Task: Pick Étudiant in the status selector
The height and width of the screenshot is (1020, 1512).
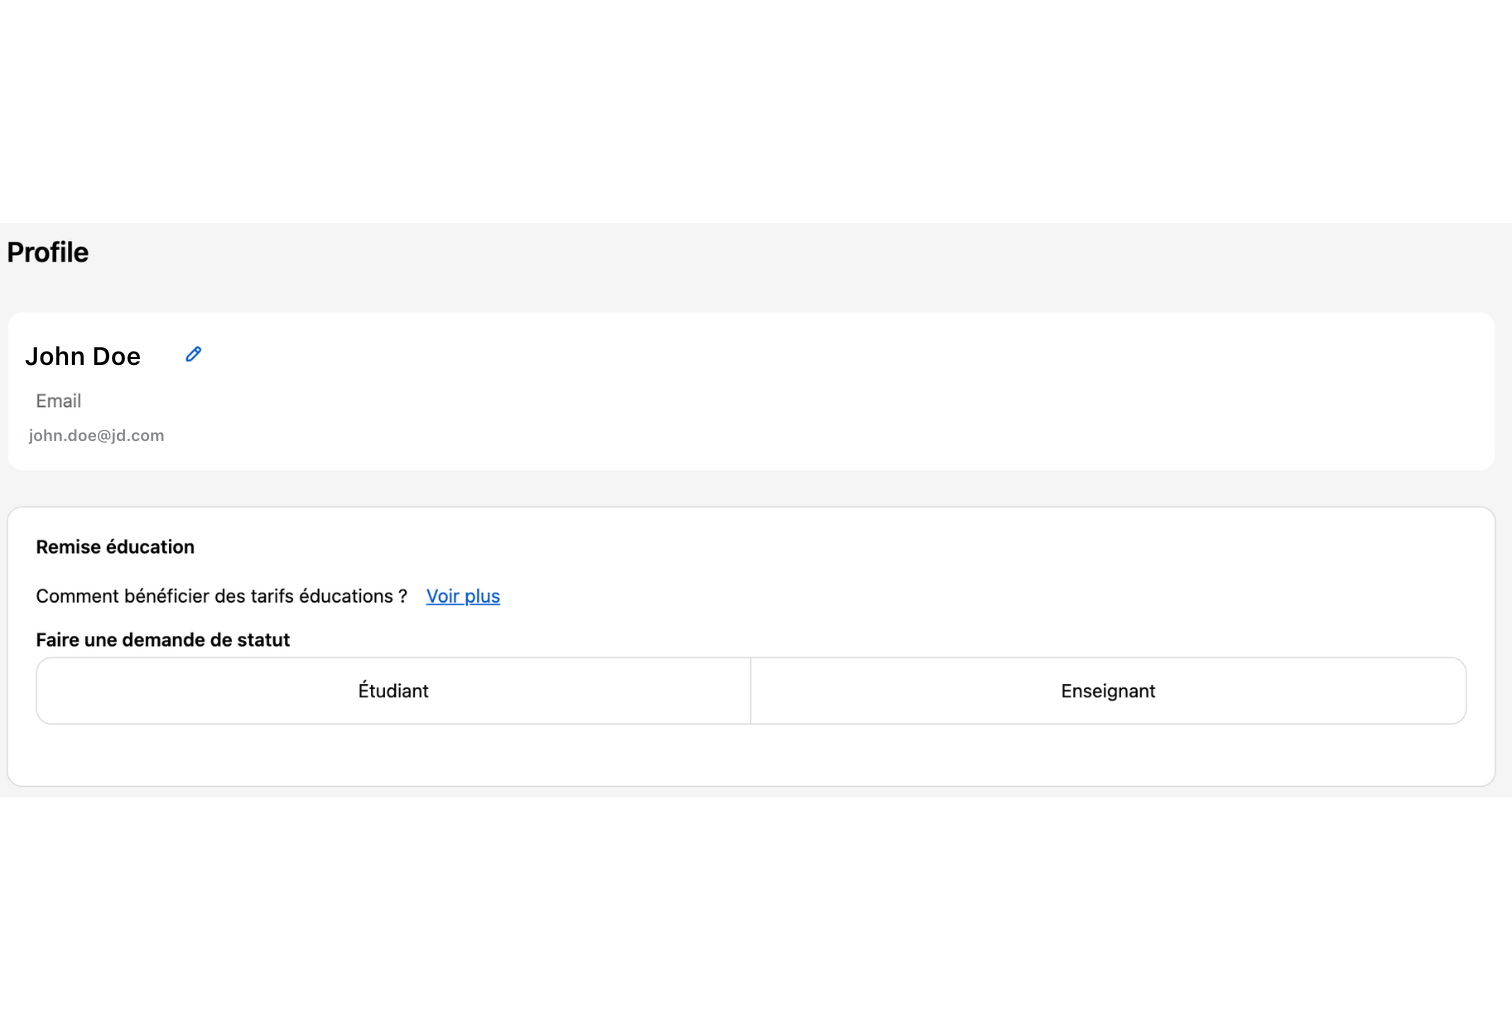Action: (393, 691)
